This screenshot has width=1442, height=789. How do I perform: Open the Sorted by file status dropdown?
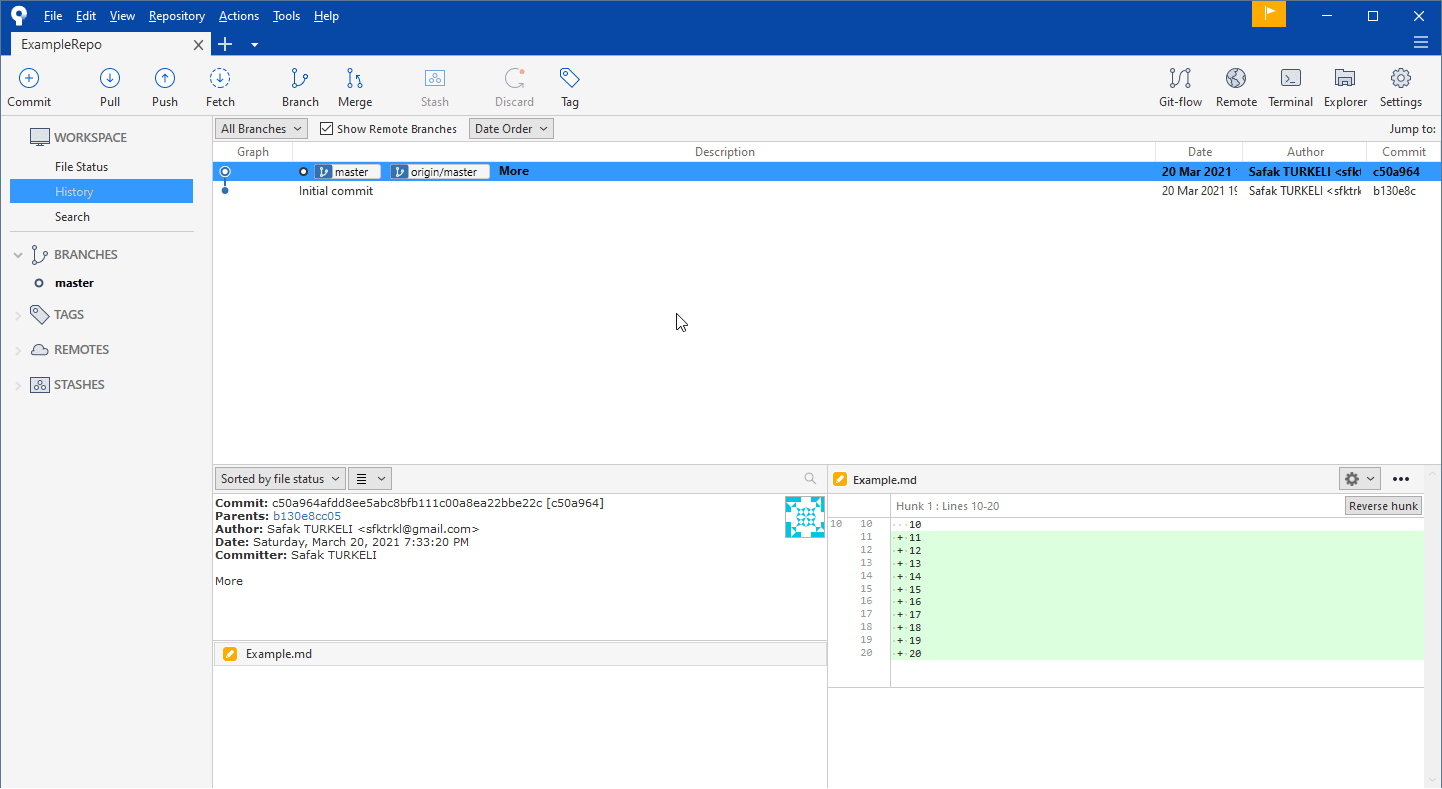point(280,479)
